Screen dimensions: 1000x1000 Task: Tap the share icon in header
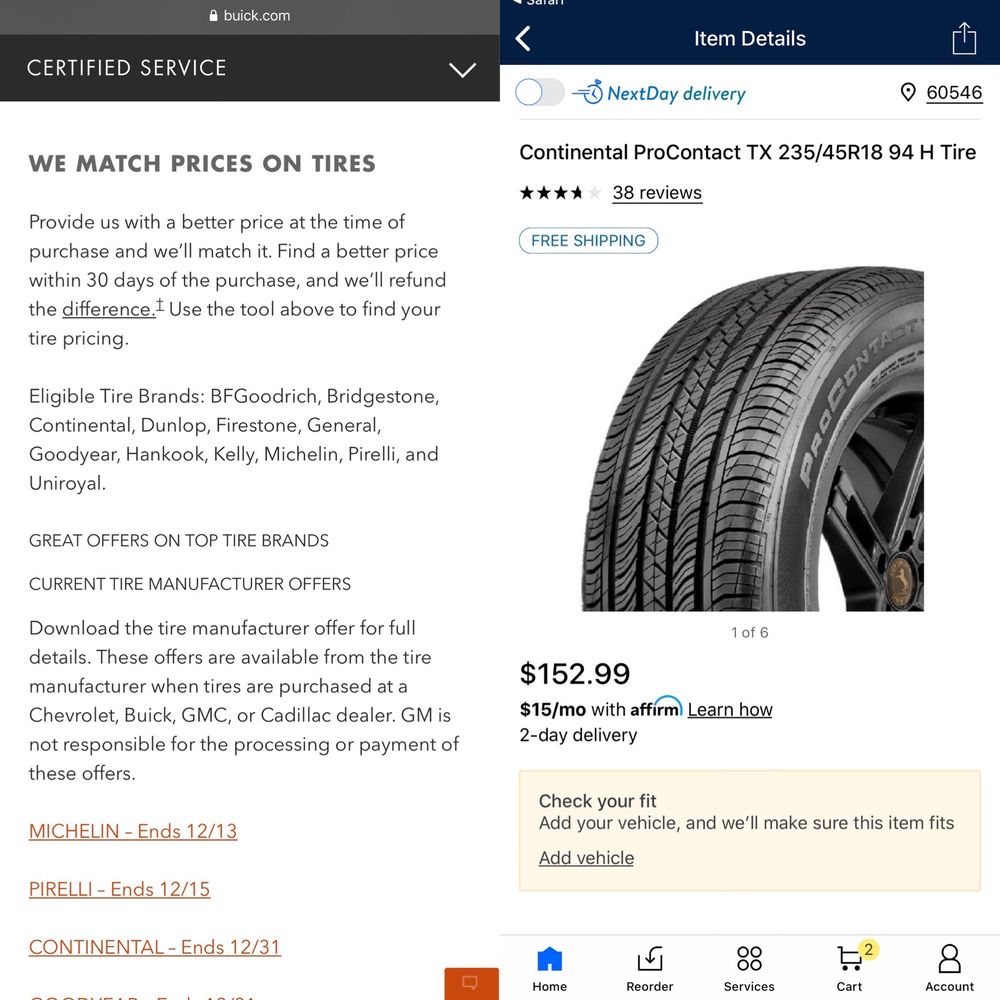pyautogui.click(x=963, y=38)
